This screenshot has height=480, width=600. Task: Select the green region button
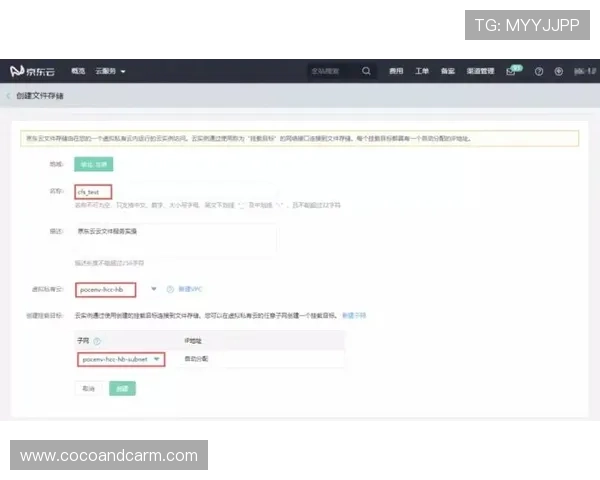[94, 164]
